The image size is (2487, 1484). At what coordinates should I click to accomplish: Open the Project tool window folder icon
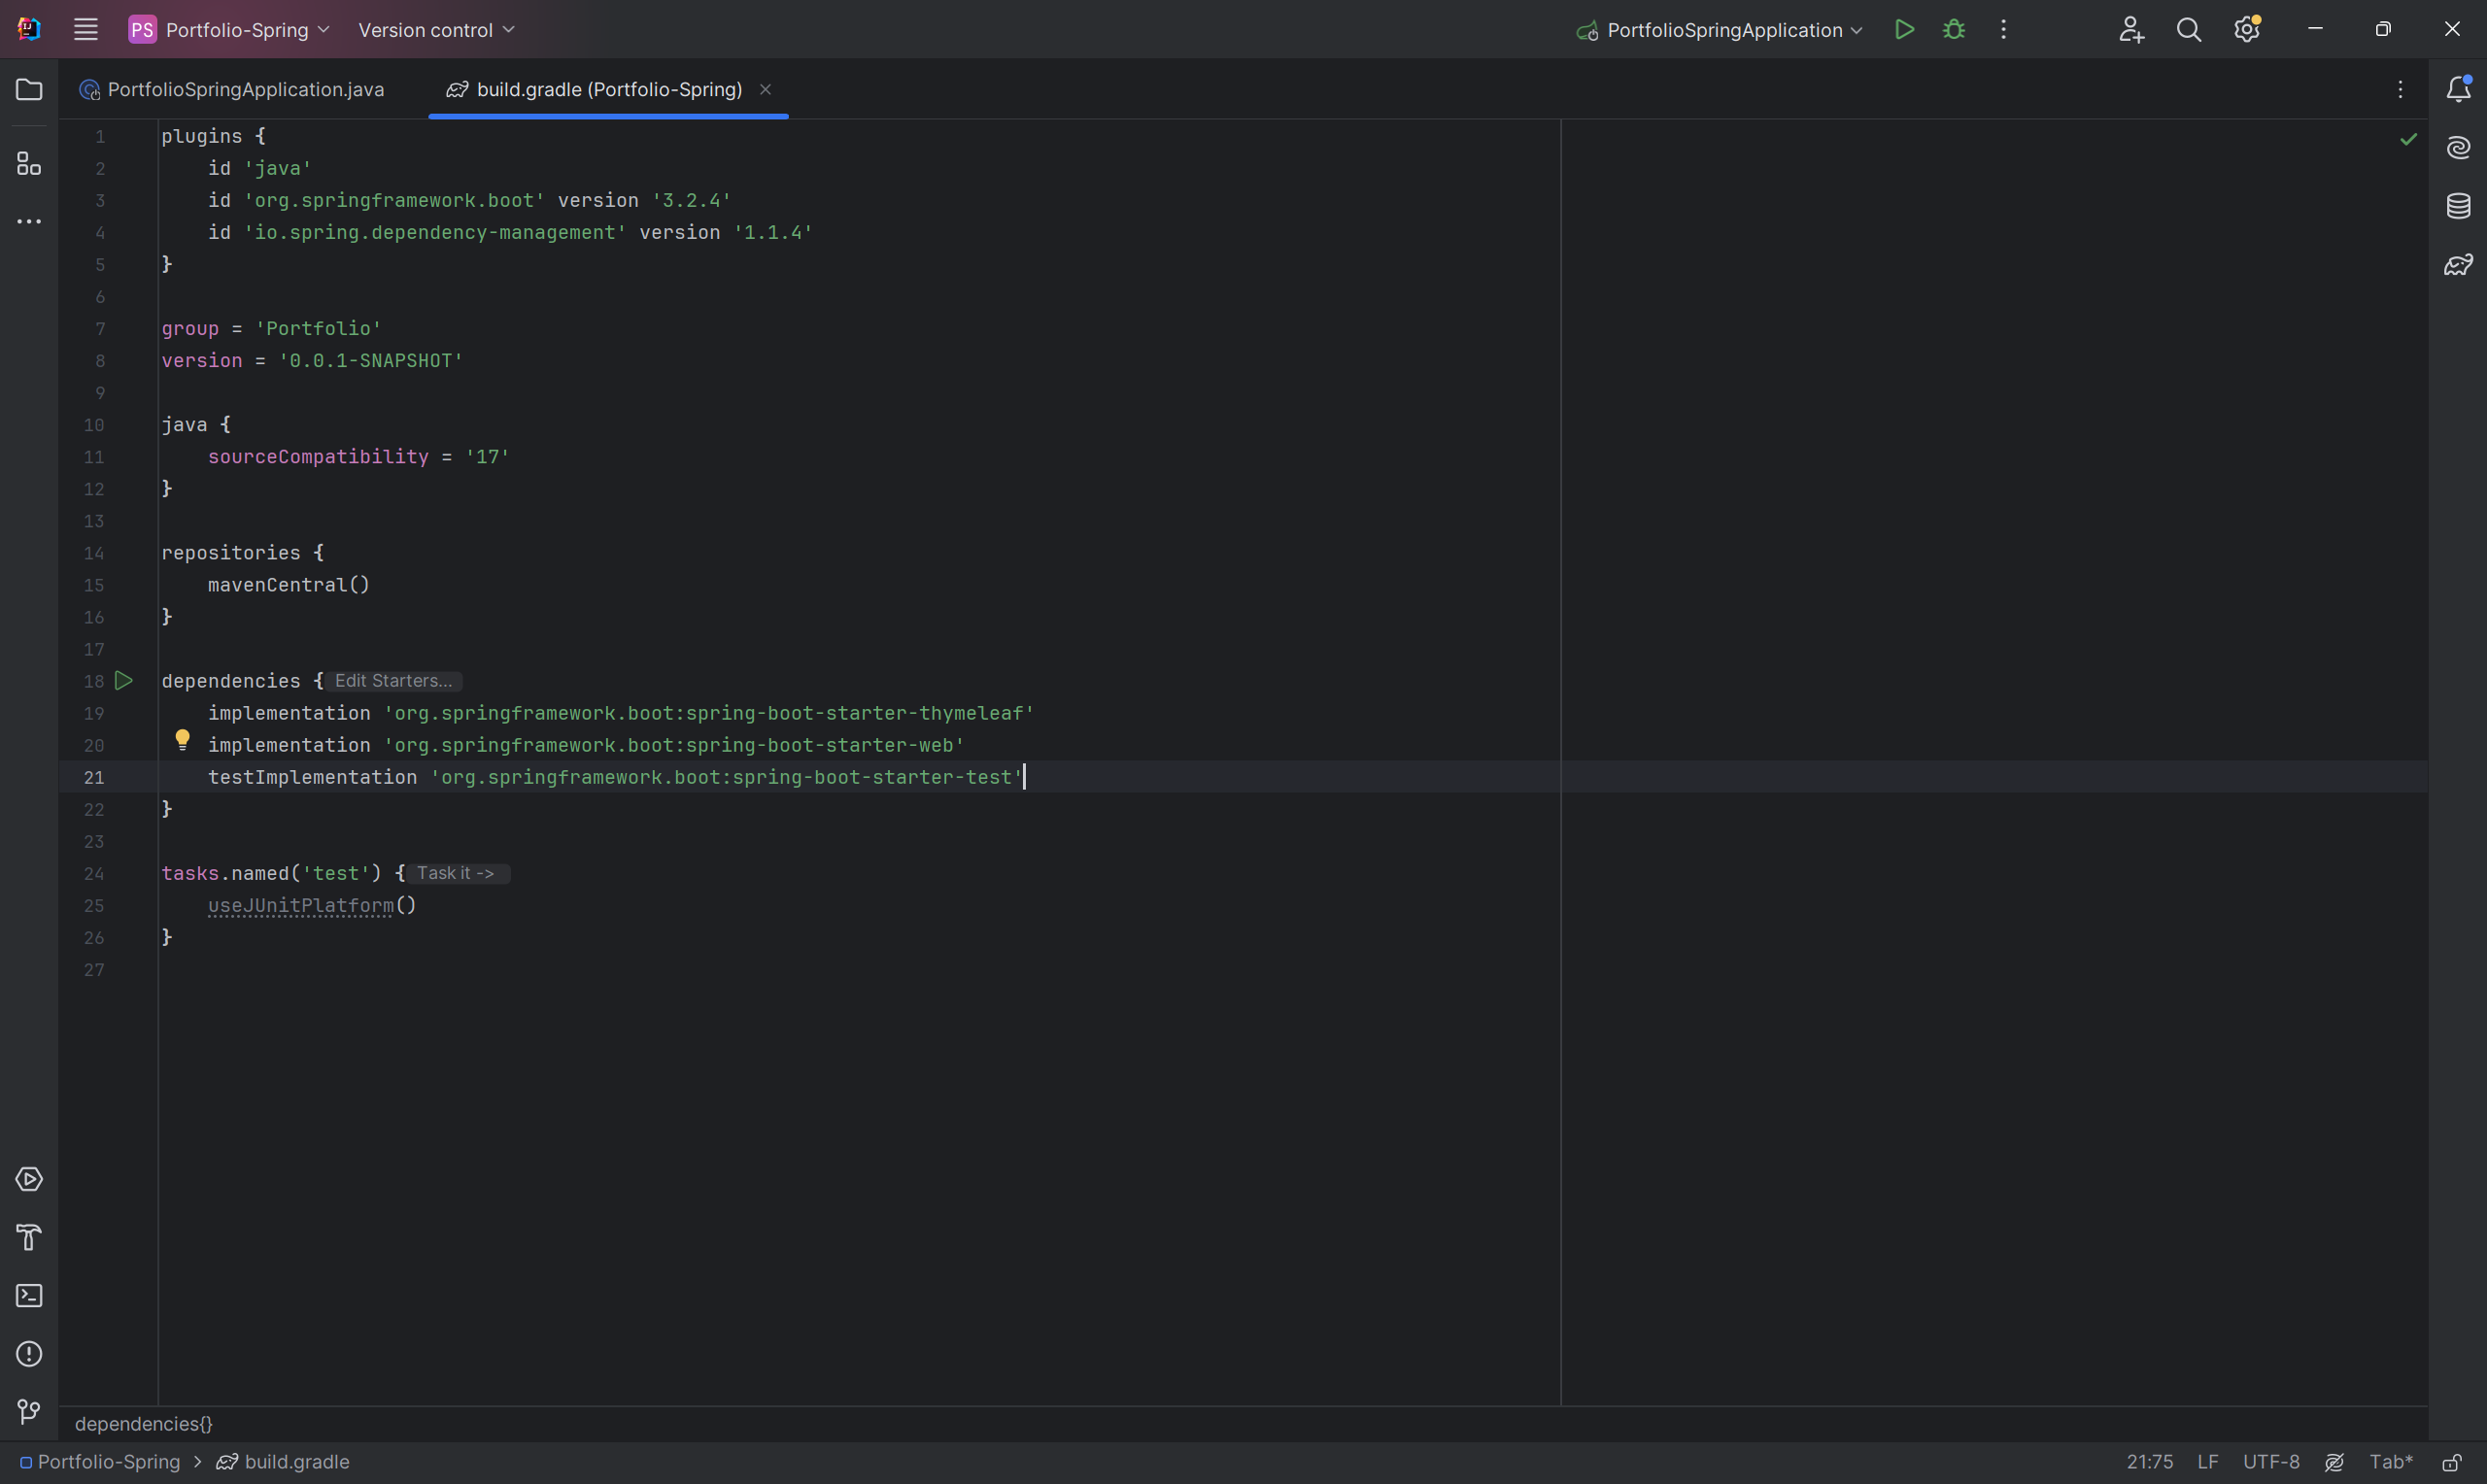(29, 90)
